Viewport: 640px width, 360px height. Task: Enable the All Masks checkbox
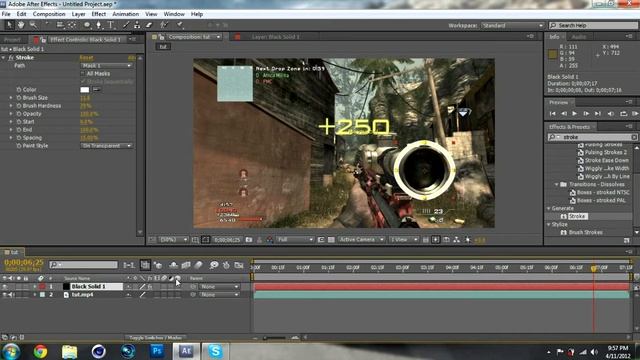click(83, 74)
